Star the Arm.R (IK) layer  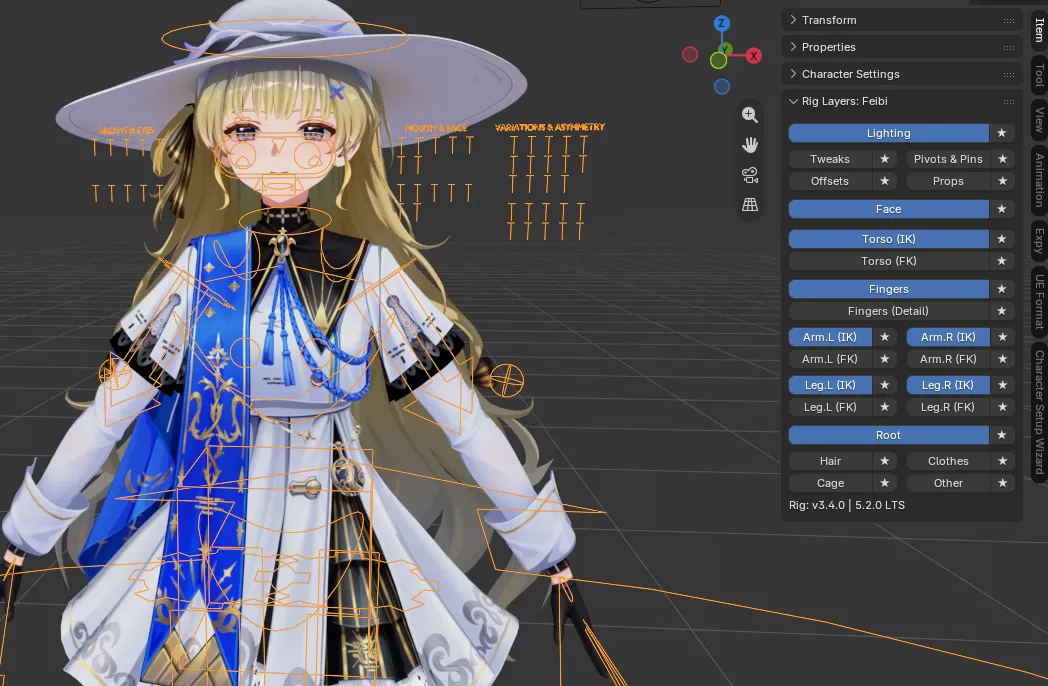click(x=1003, y=337)
